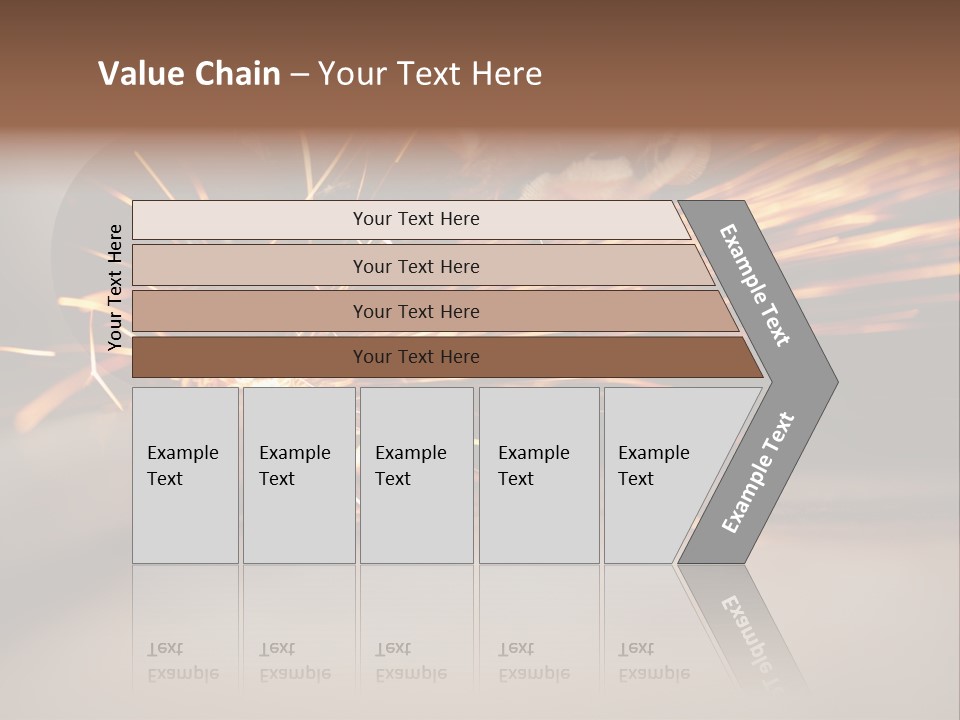Select "Your Text Here" in the slide title
The width and height of the screenshot is (960, 720).
point(430,74)
